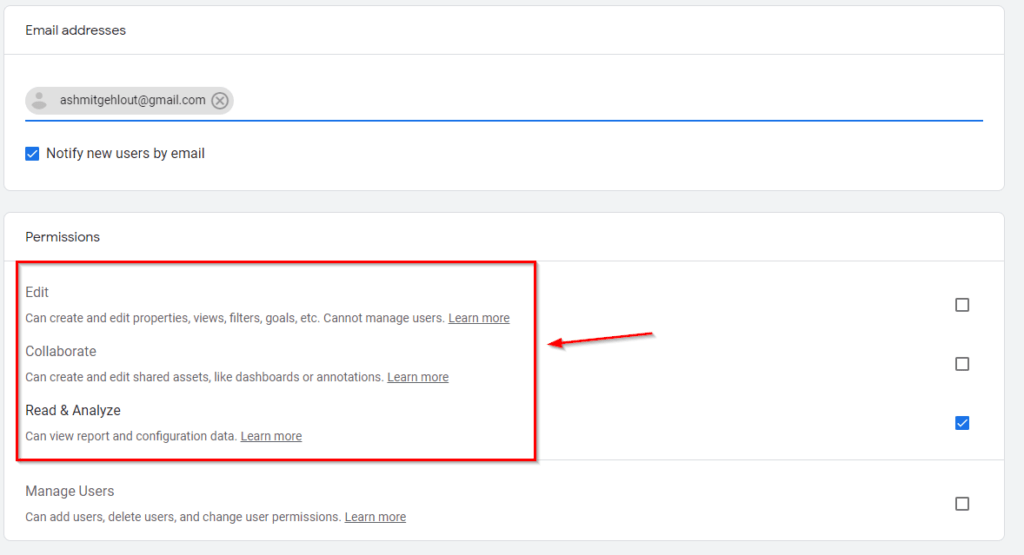1024x555 pixels.
Task: Enable the Collaborate permission checkbox
Action: (x=962, y=364)
